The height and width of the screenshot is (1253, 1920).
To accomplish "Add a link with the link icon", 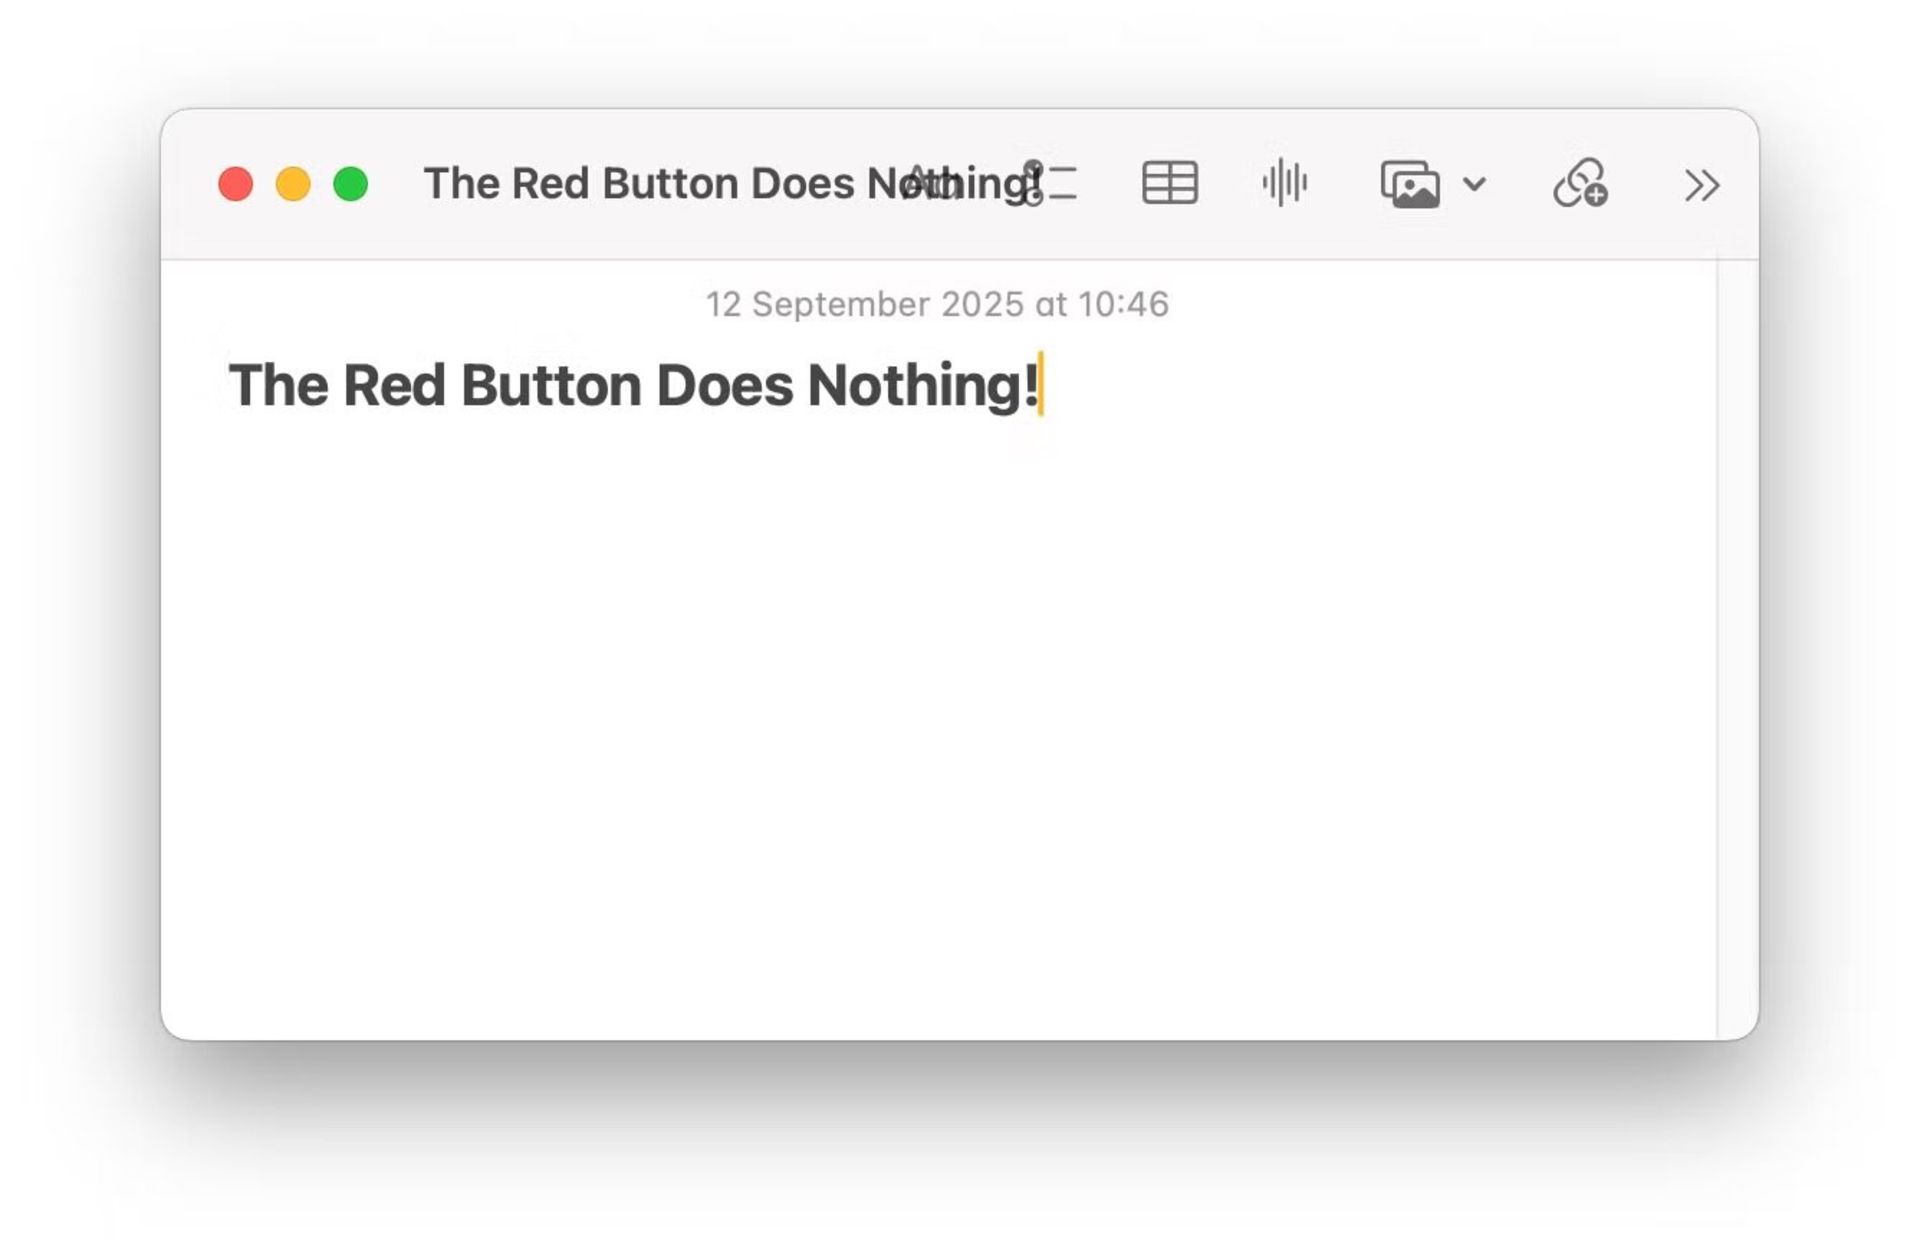I will click(x=1580, y=184).
